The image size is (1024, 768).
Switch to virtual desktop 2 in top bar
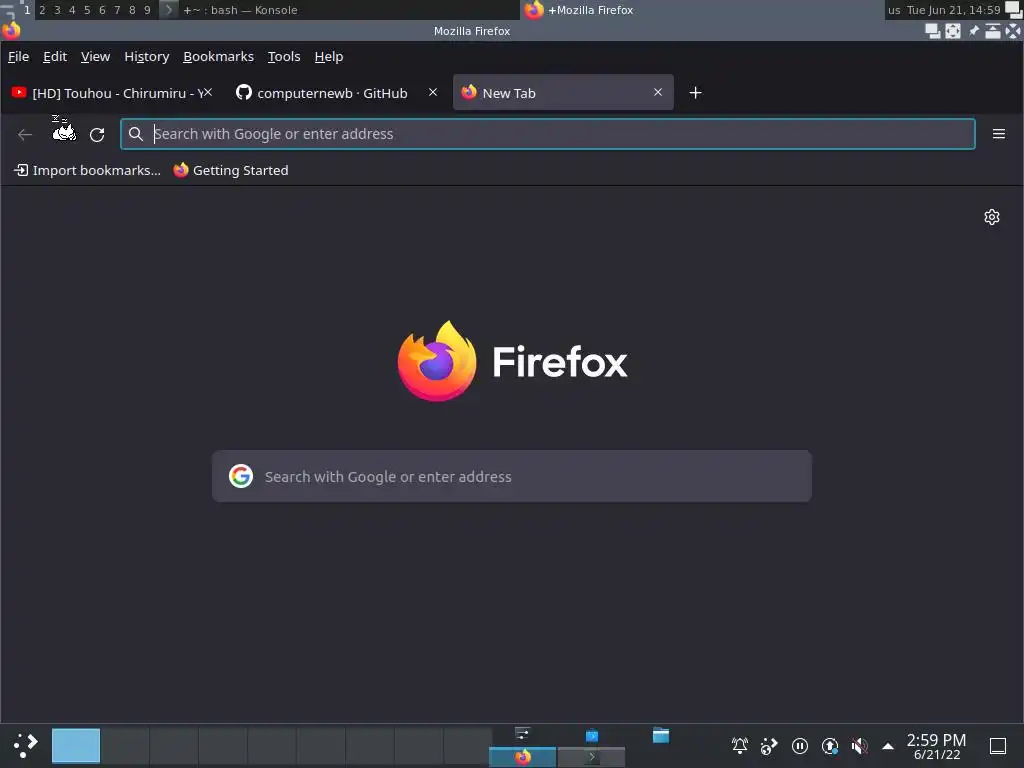42,10
